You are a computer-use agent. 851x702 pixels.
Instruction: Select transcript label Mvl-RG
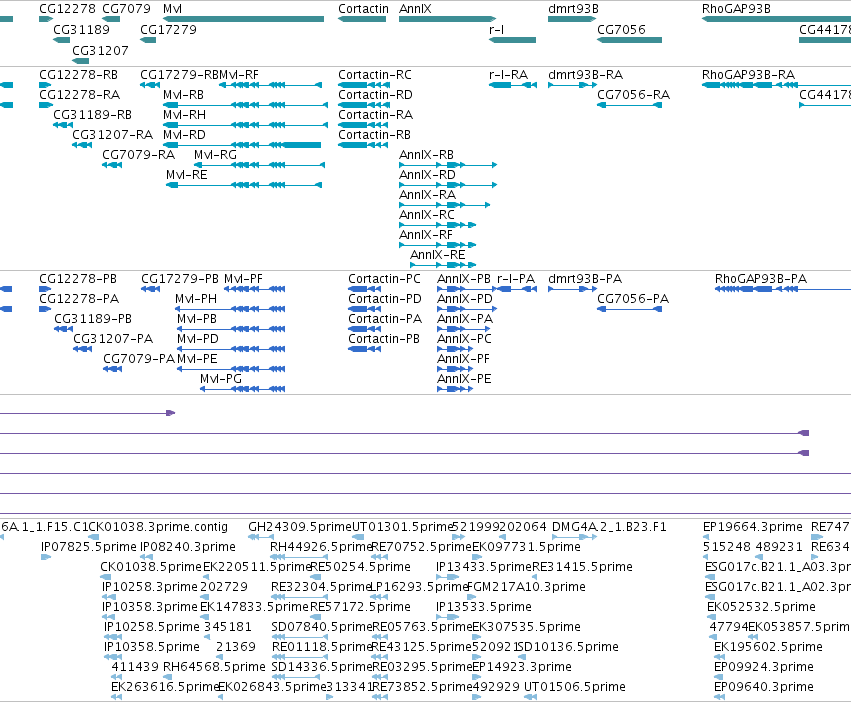click(215, 155)
